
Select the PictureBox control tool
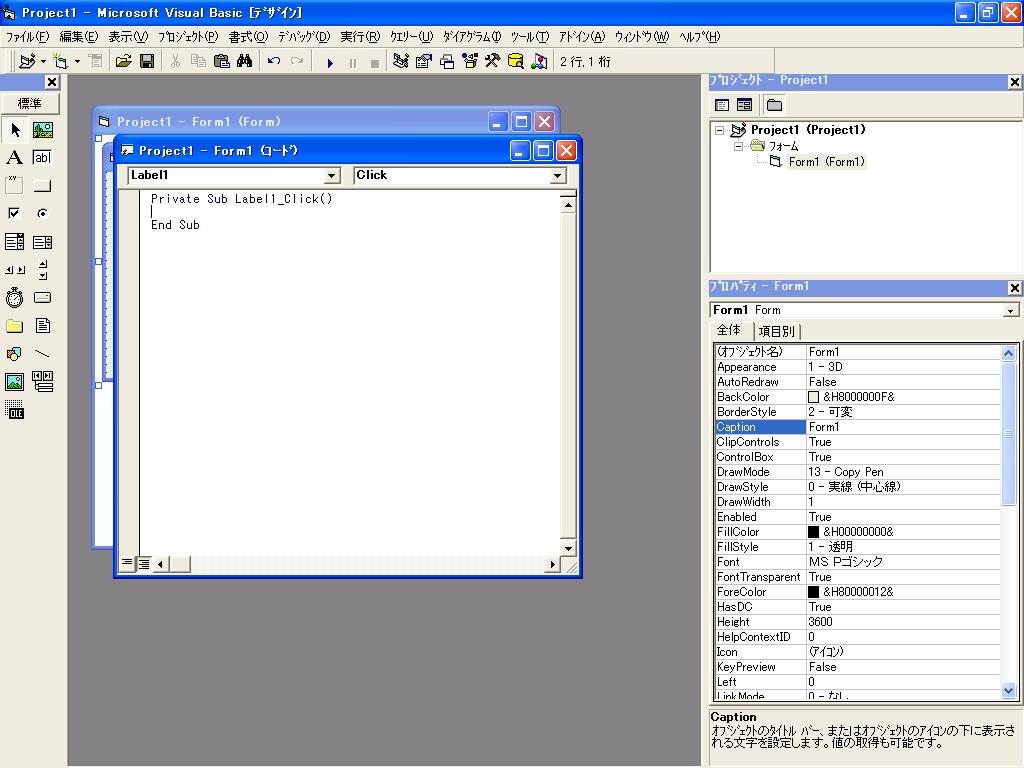point(42,130)
